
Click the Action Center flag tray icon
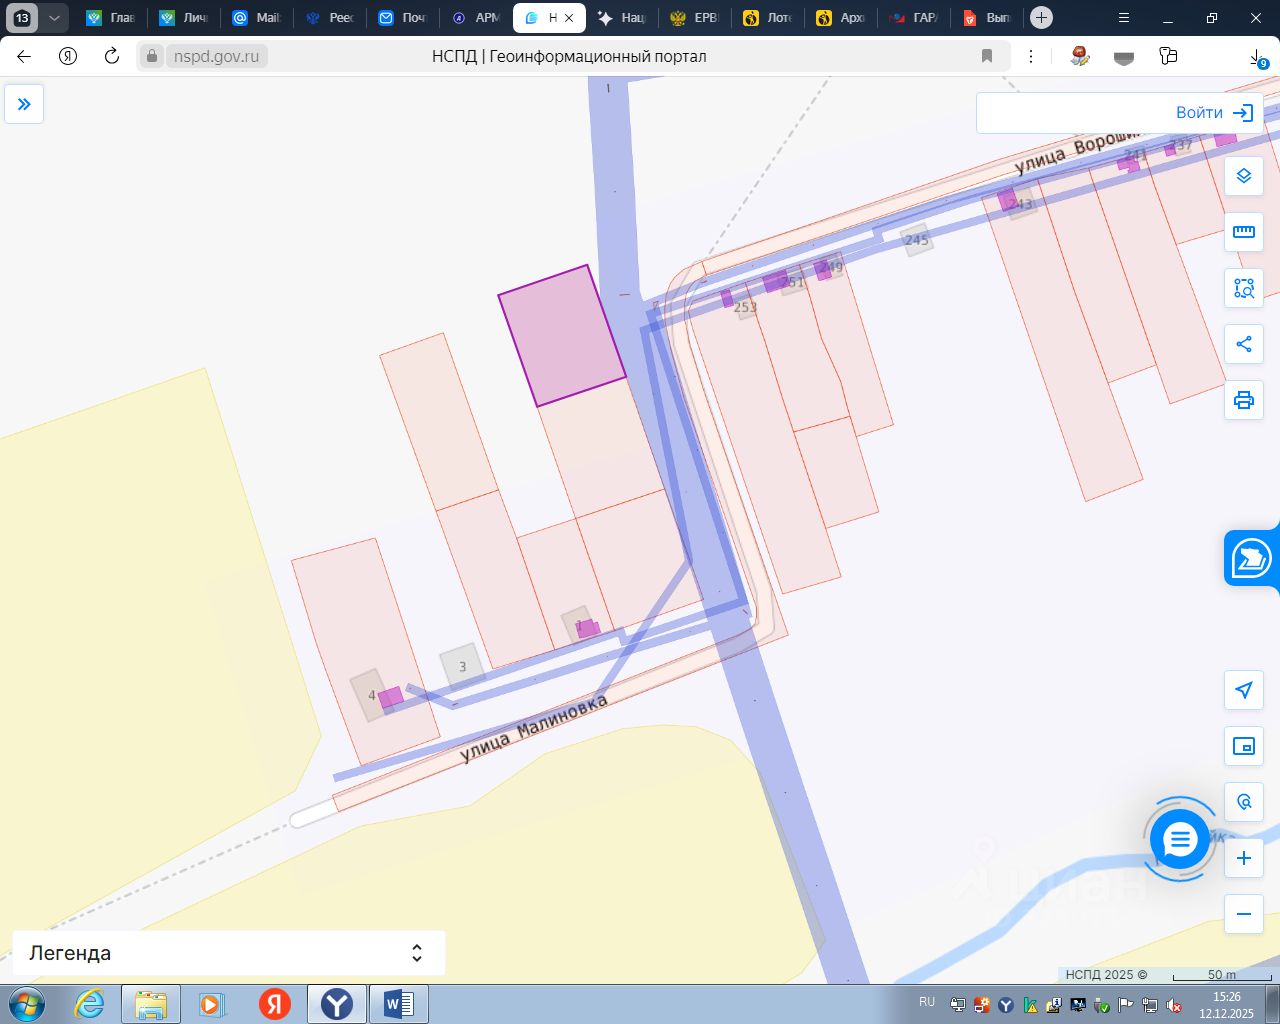[x=1126, y=1005]
